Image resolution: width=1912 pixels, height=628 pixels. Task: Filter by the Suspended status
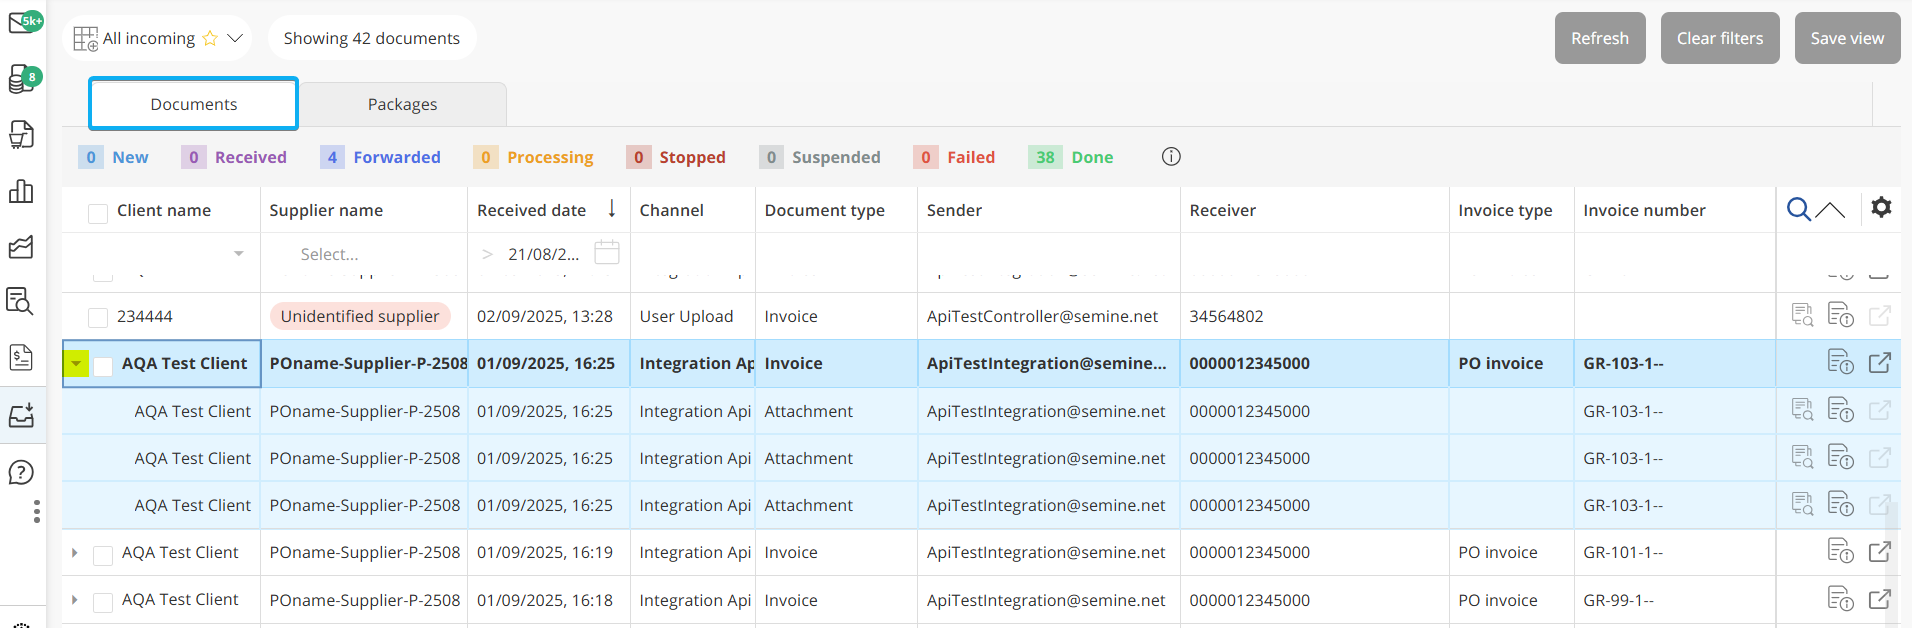pyautogui.click(x=821, y=157)
